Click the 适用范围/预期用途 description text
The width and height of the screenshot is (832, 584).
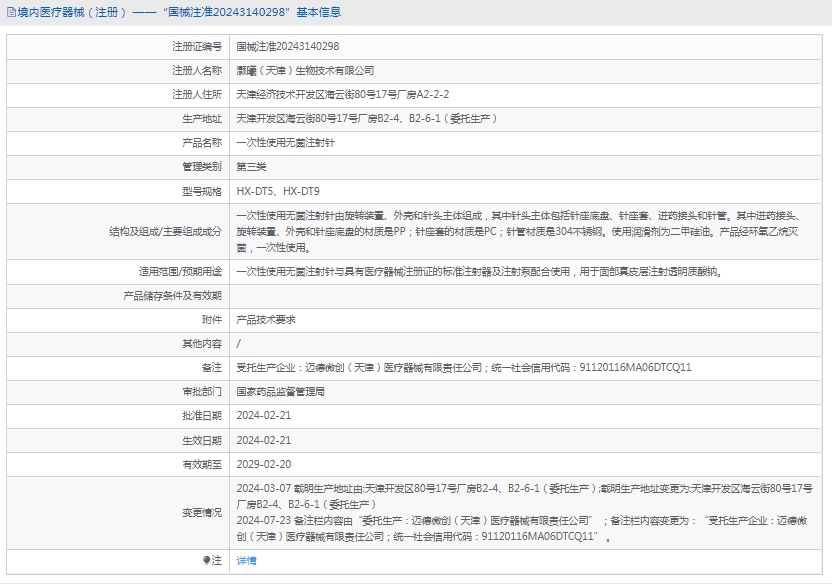pyautogui.click(x=478, y=271)
